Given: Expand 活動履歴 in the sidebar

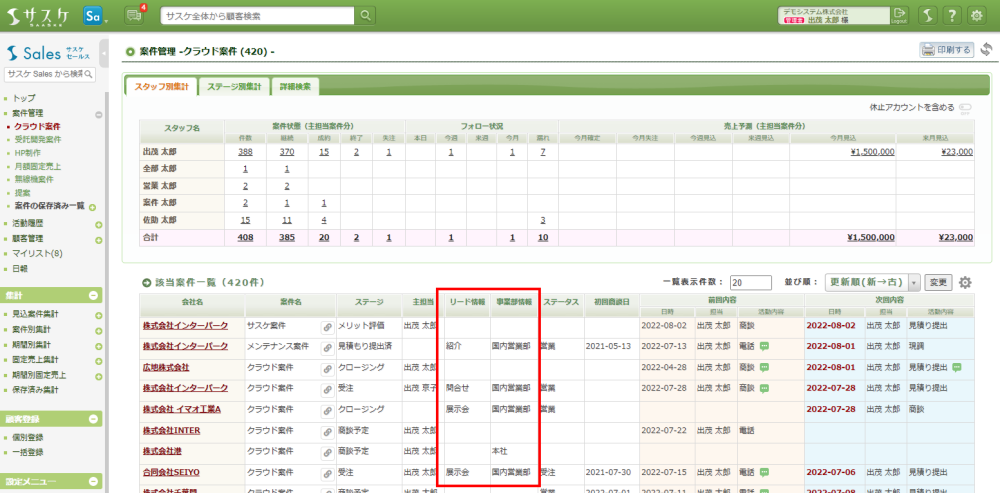Looking at the screenshot, I should point(98,223).
